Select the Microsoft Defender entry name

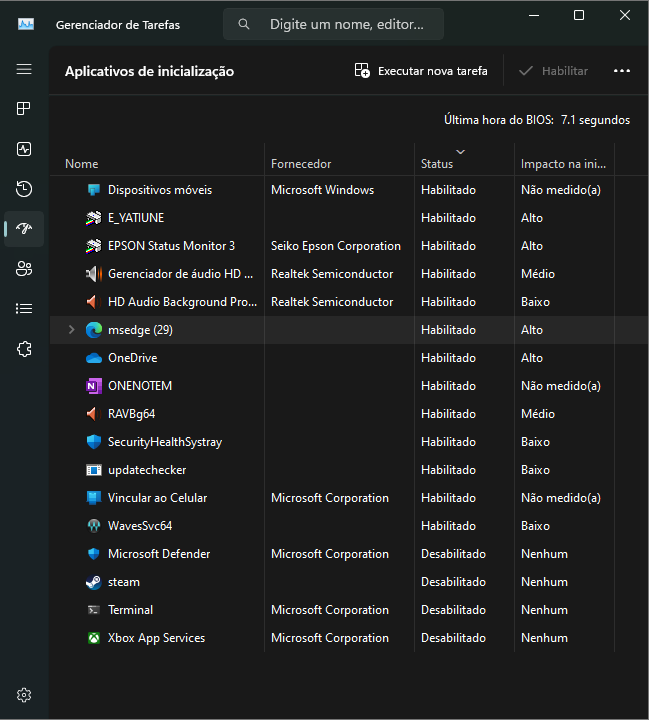click(159, 554)
